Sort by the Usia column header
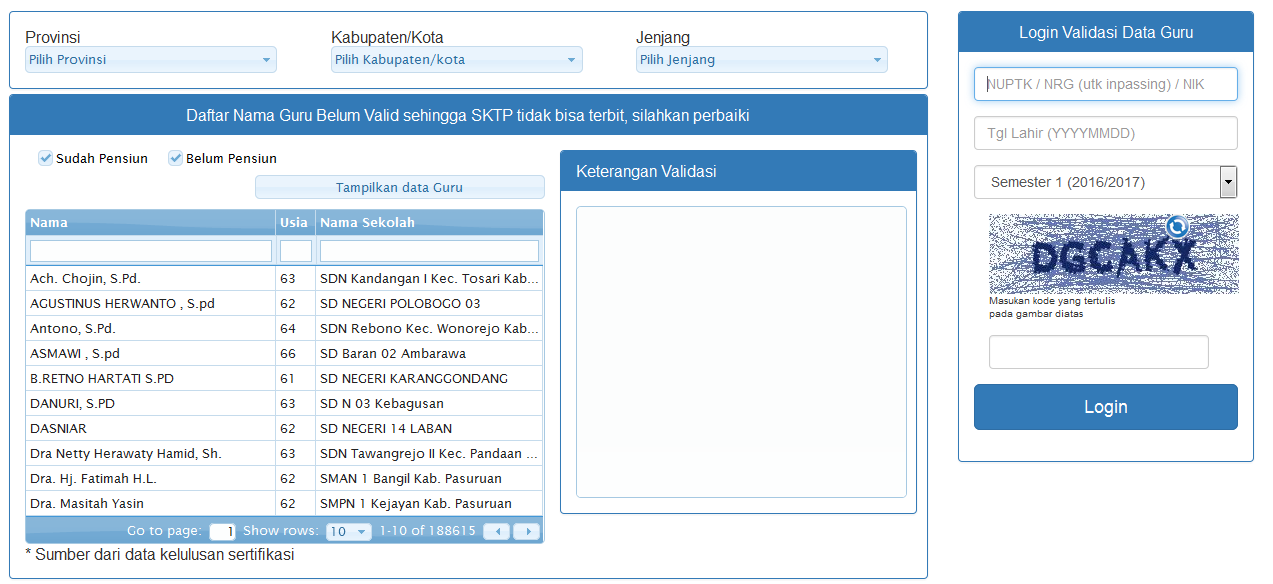This screenshot has height=584, width=1273. click(x=295, y=222)
